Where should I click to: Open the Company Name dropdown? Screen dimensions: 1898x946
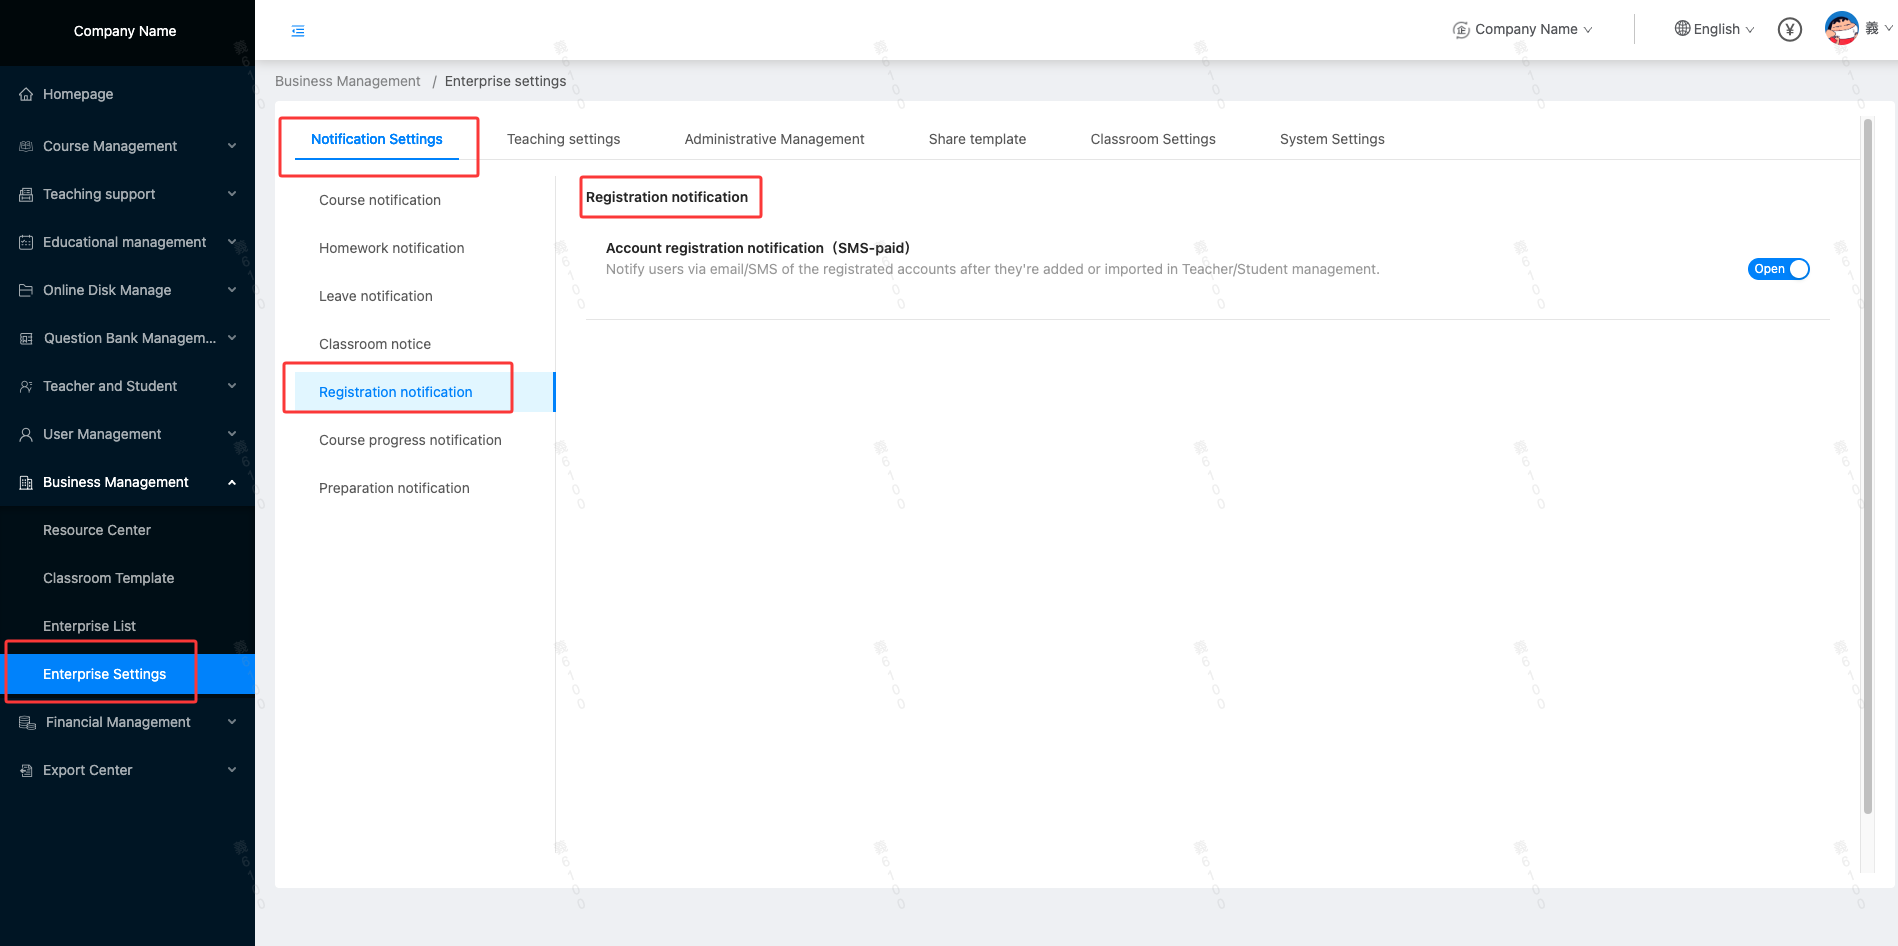click(1522, 29)
